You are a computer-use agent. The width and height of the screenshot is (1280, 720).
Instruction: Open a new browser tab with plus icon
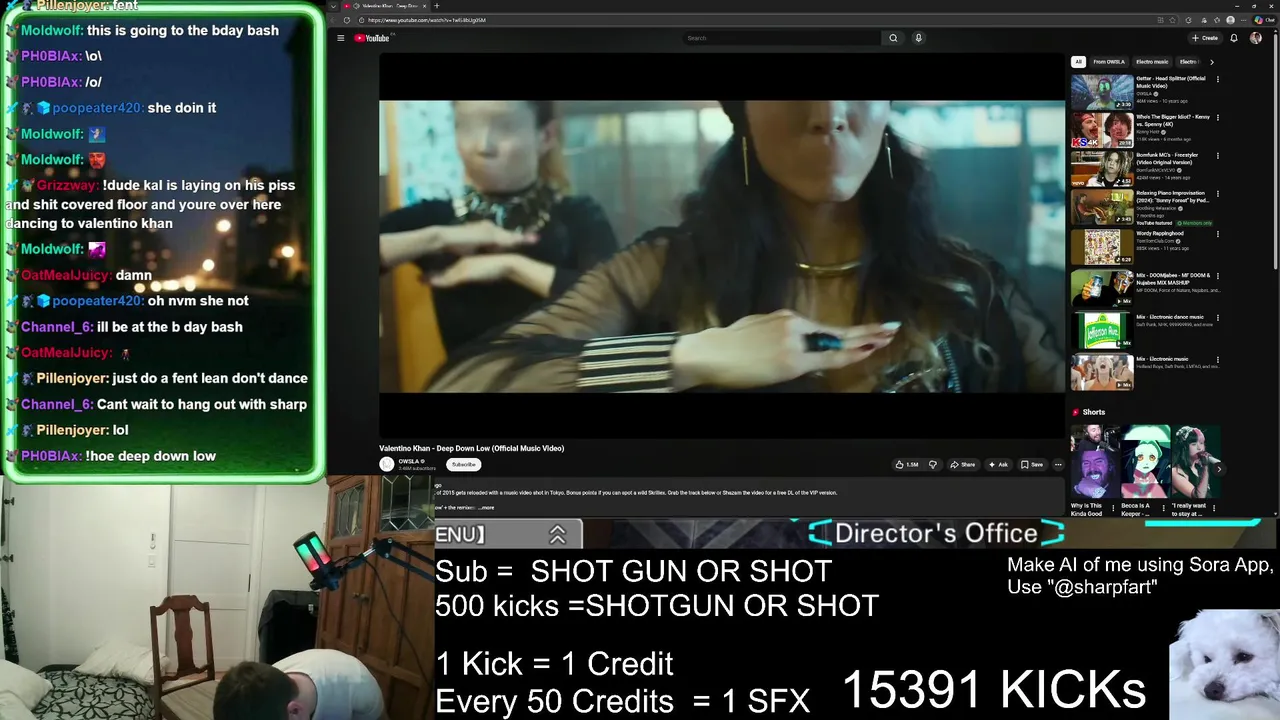coord(436,6)
